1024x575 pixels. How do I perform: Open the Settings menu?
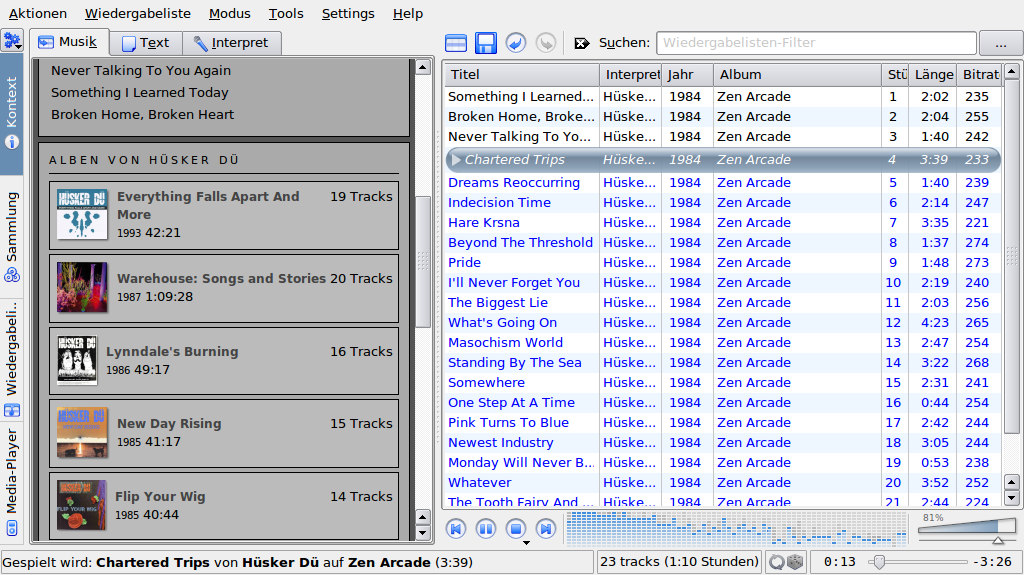point(348,14)
